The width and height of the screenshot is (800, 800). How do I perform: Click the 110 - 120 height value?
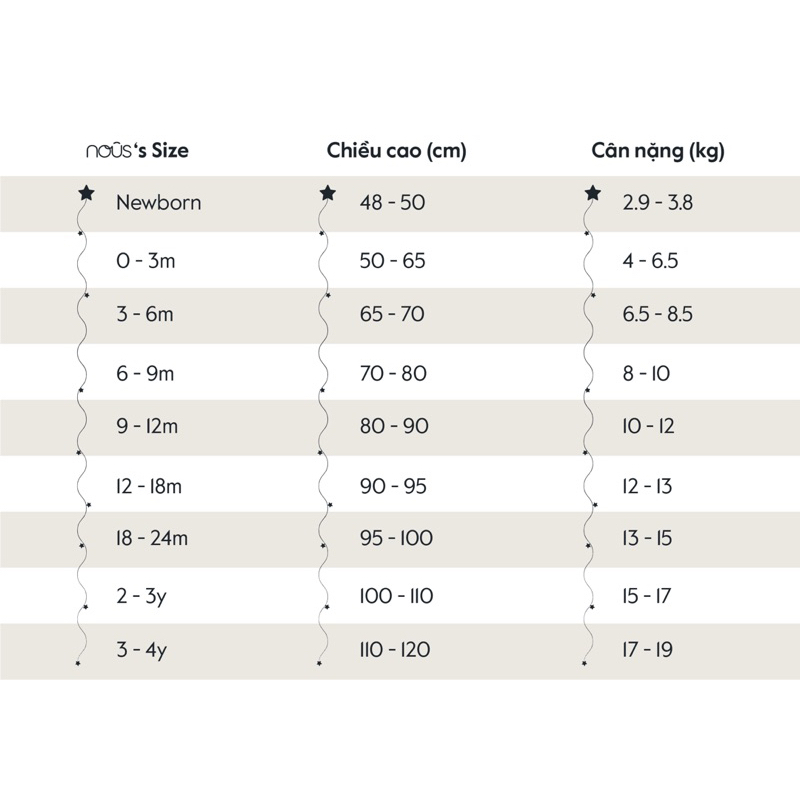pyautogui.click(x=395, y=650)
